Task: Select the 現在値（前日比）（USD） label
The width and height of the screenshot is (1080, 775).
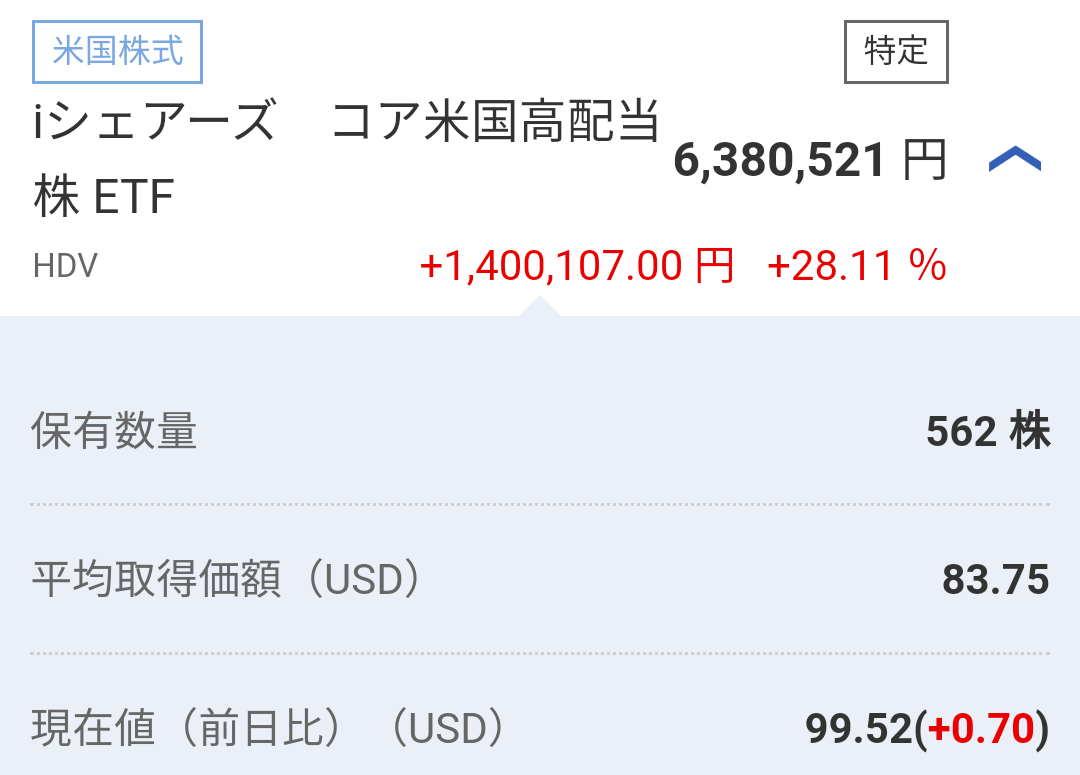Action: (267, 729)
